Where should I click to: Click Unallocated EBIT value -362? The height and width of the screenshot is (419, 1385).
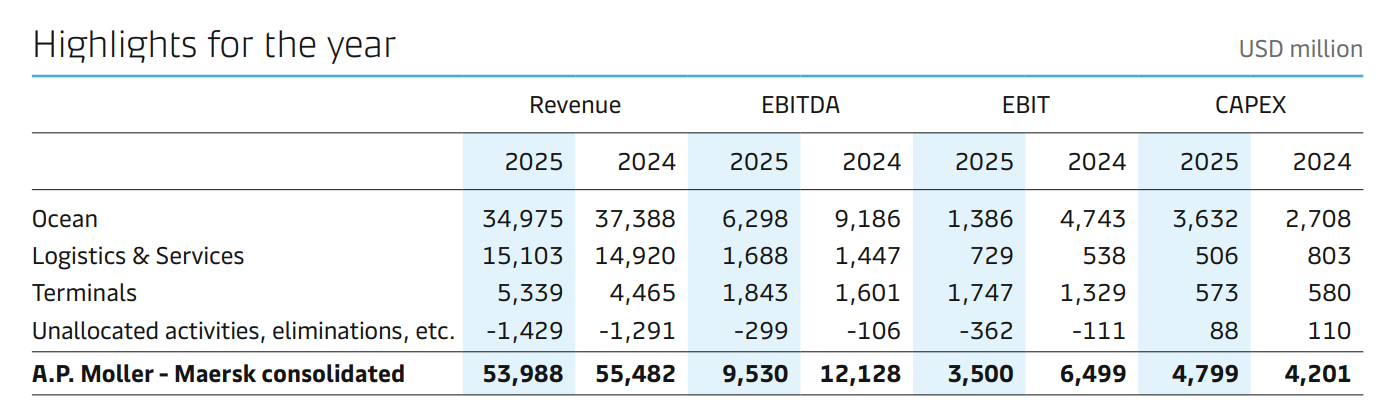[x=986, y=331]
